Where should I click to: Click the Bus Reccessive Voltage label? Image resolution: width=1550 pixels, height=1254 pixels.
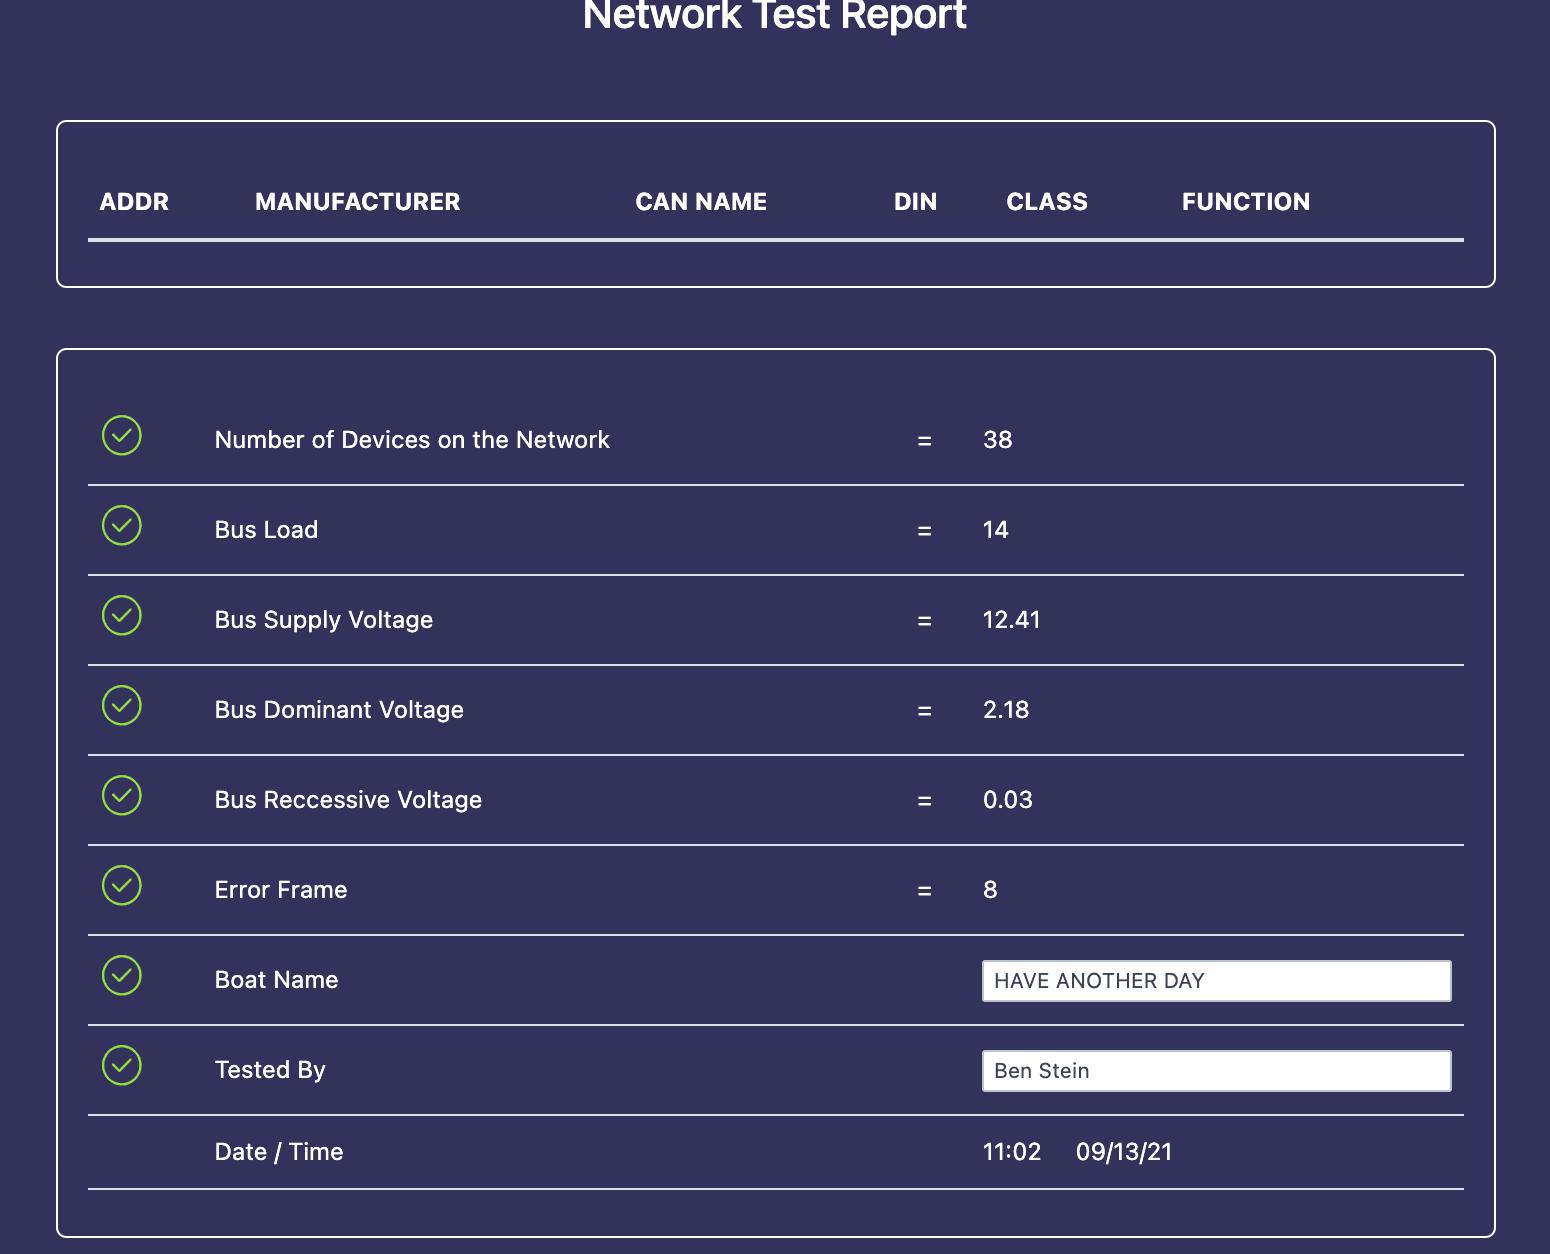click(348, 800)
